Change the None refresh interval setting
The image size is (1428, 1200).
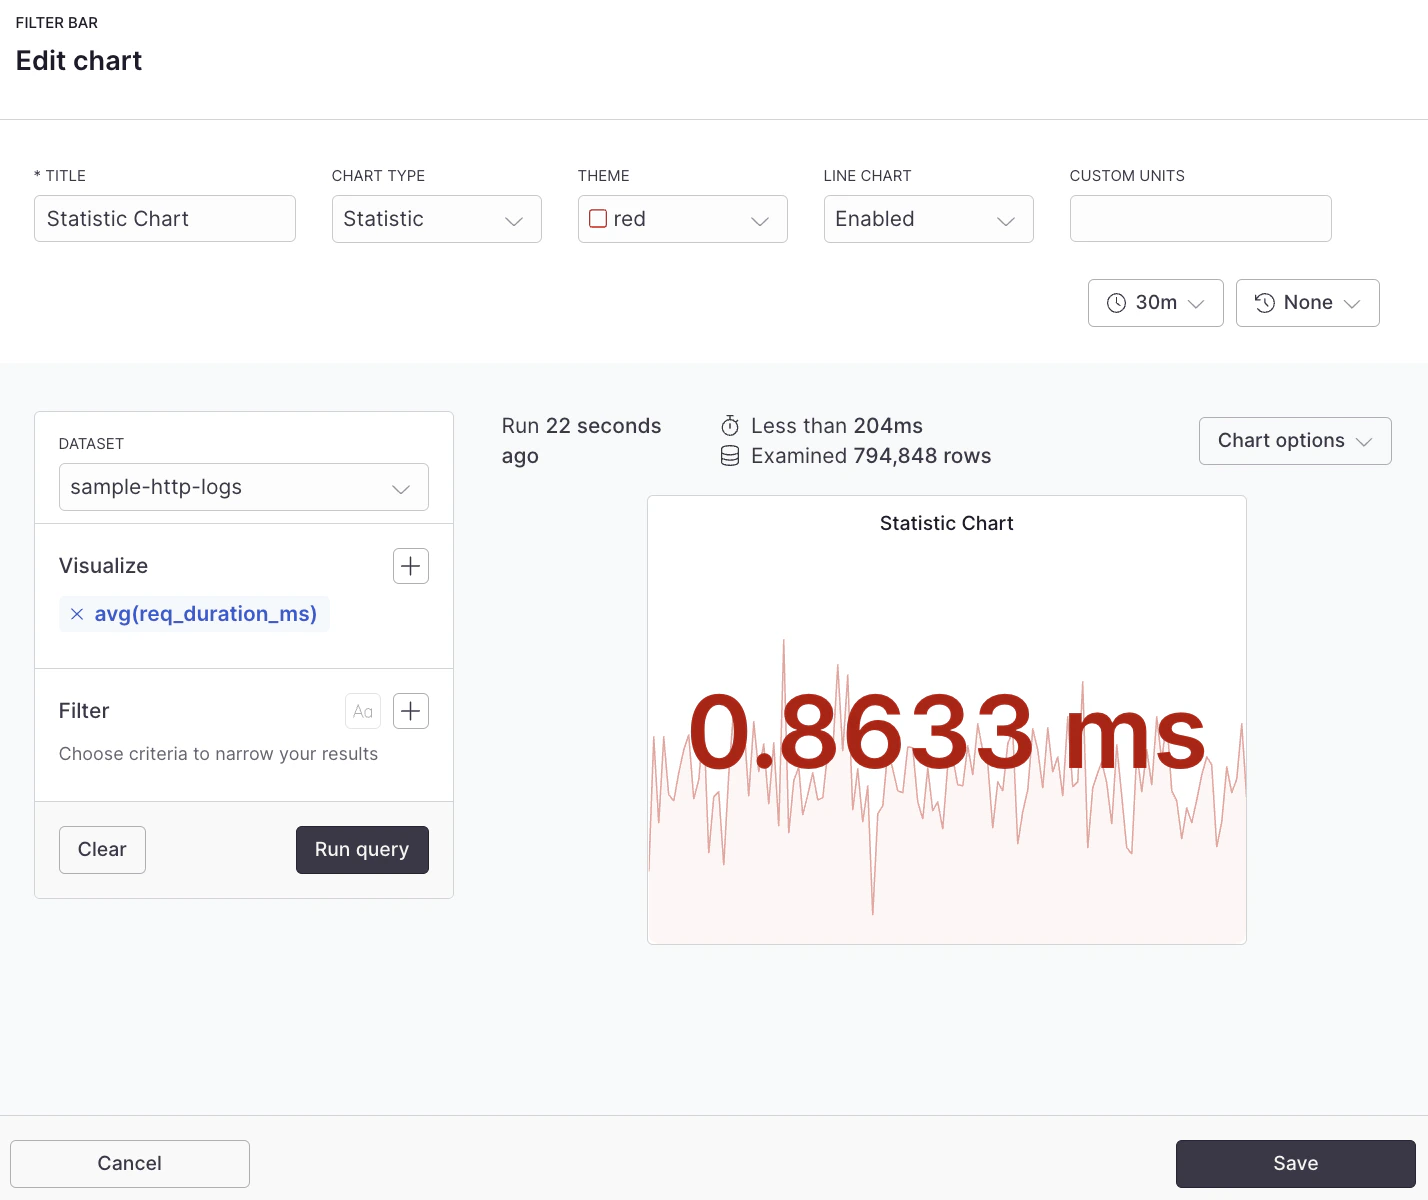(x=1307, y=302)
